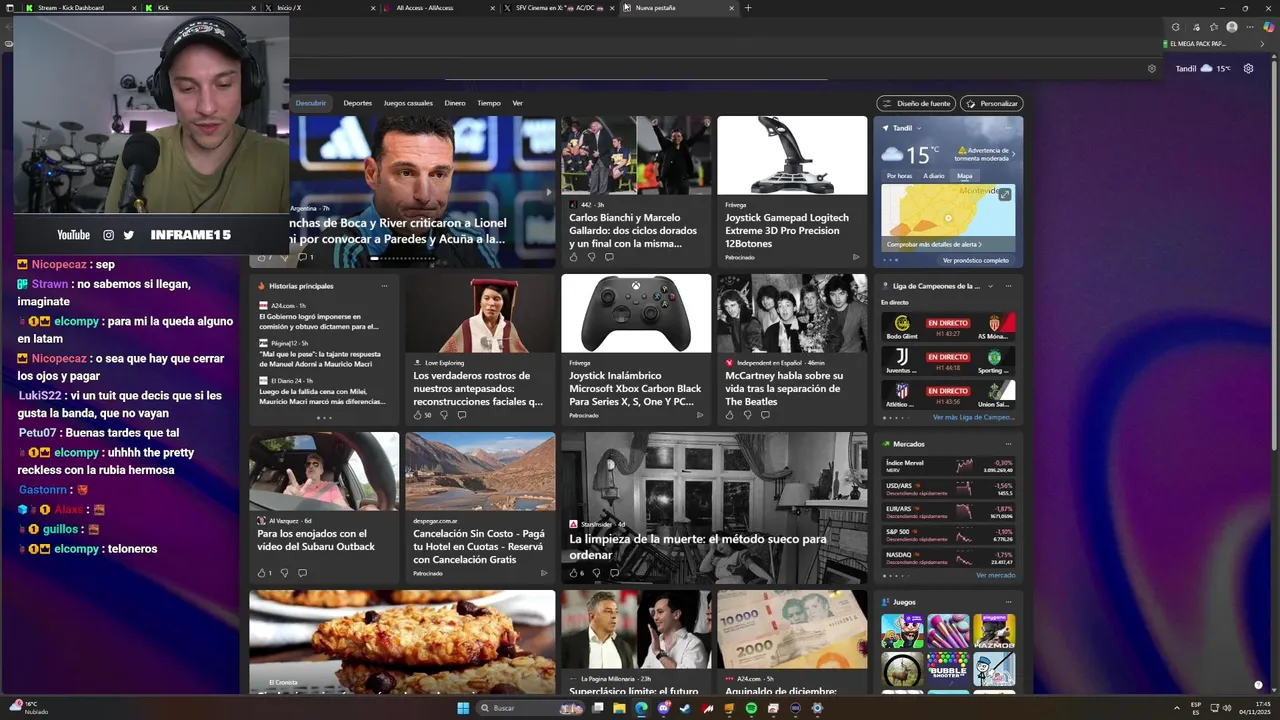Open the browser favorites star icon

1213,27
